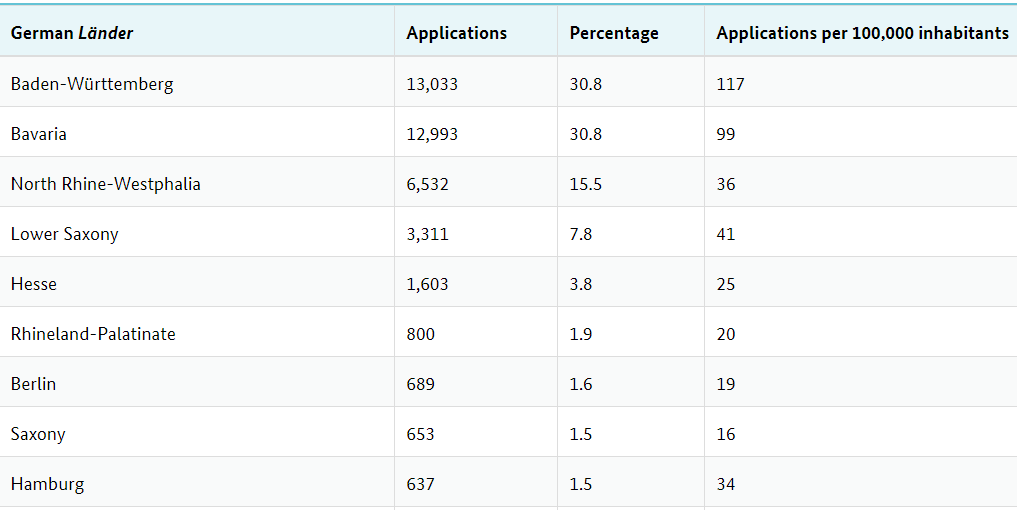This screenshot has width=1017, height=510.
Task: Click the 41 per-100,000 value
Action: pyautogui.click(x=726, y=234)
